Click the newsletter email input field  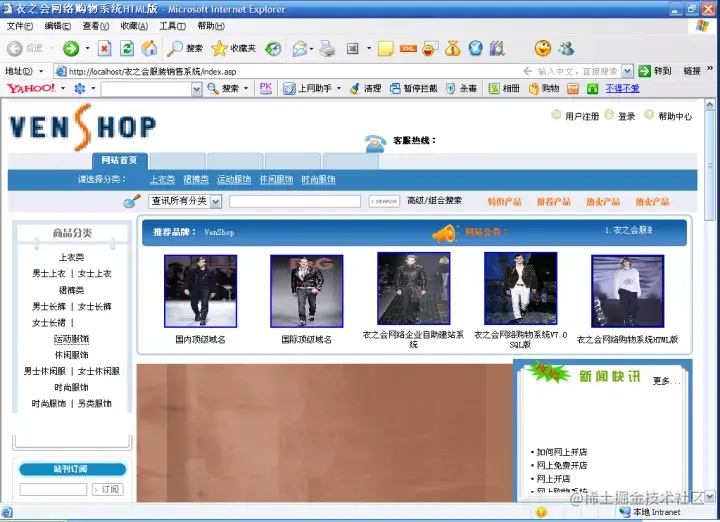53,489
